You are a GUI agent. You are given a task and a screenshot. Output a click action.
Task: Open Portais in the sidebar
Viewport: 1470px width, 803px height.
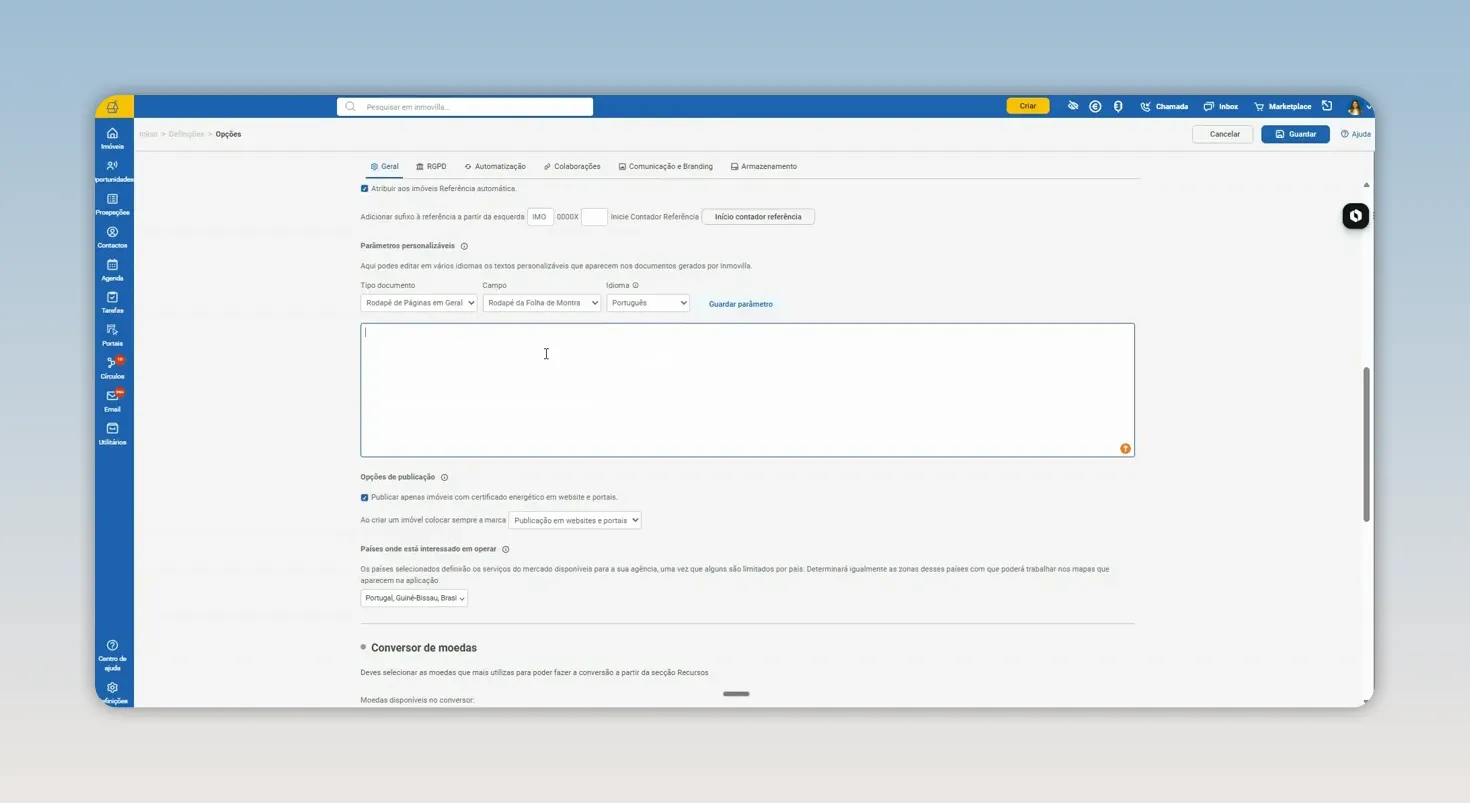(112, 335)
